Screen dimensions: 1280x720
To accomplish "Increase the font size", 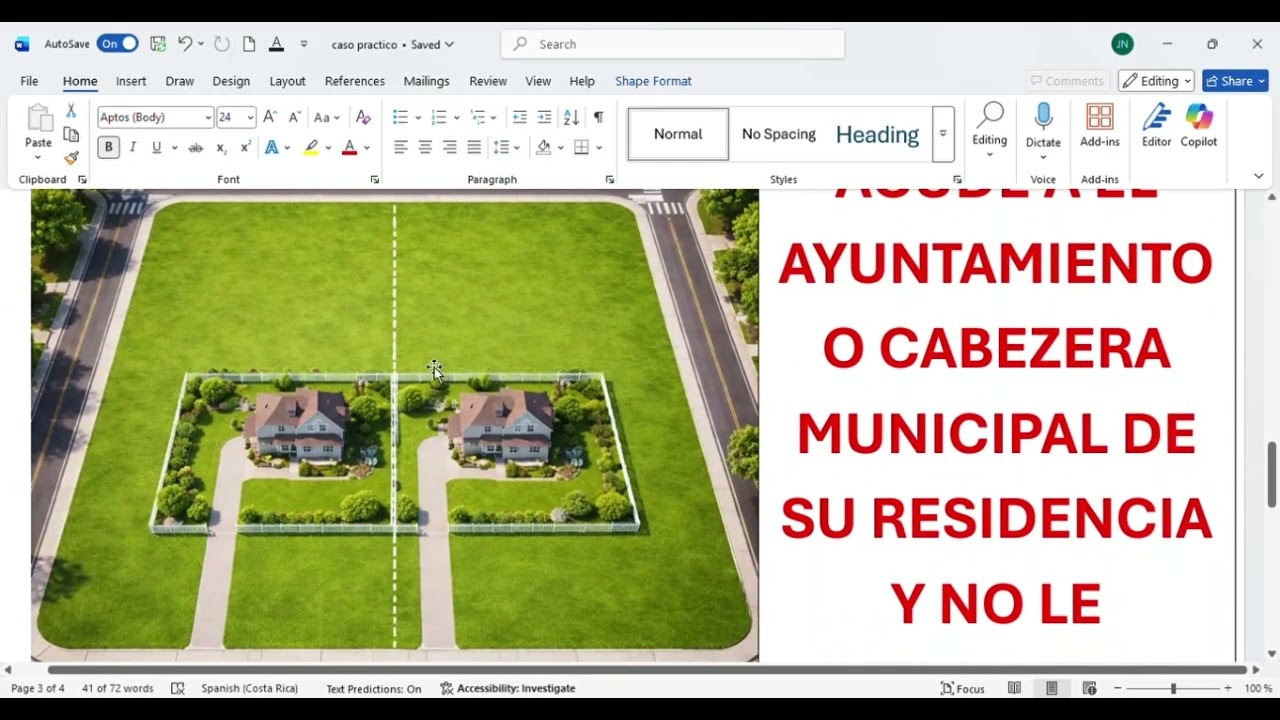I will 270,117.
